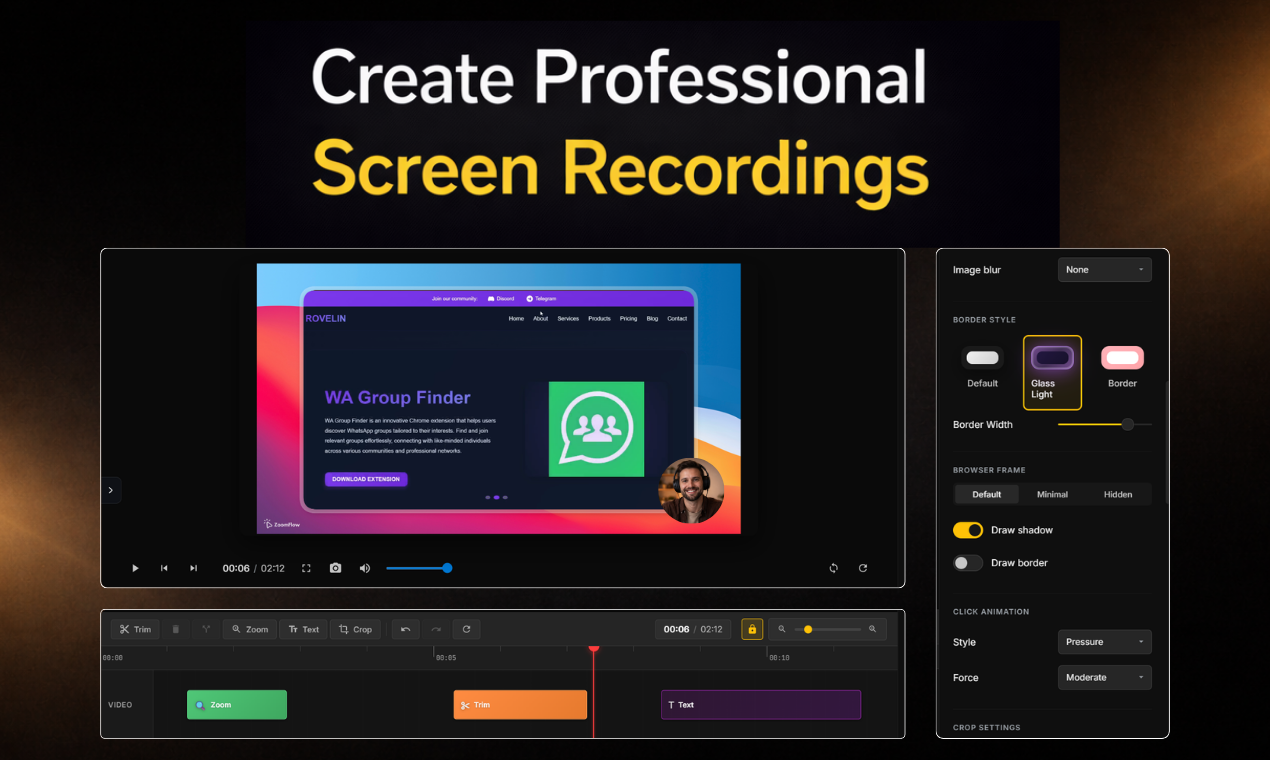The image size is (1270, 760).
Task: Select the orange Trim clip on the timeline
Action: (520, 704)
